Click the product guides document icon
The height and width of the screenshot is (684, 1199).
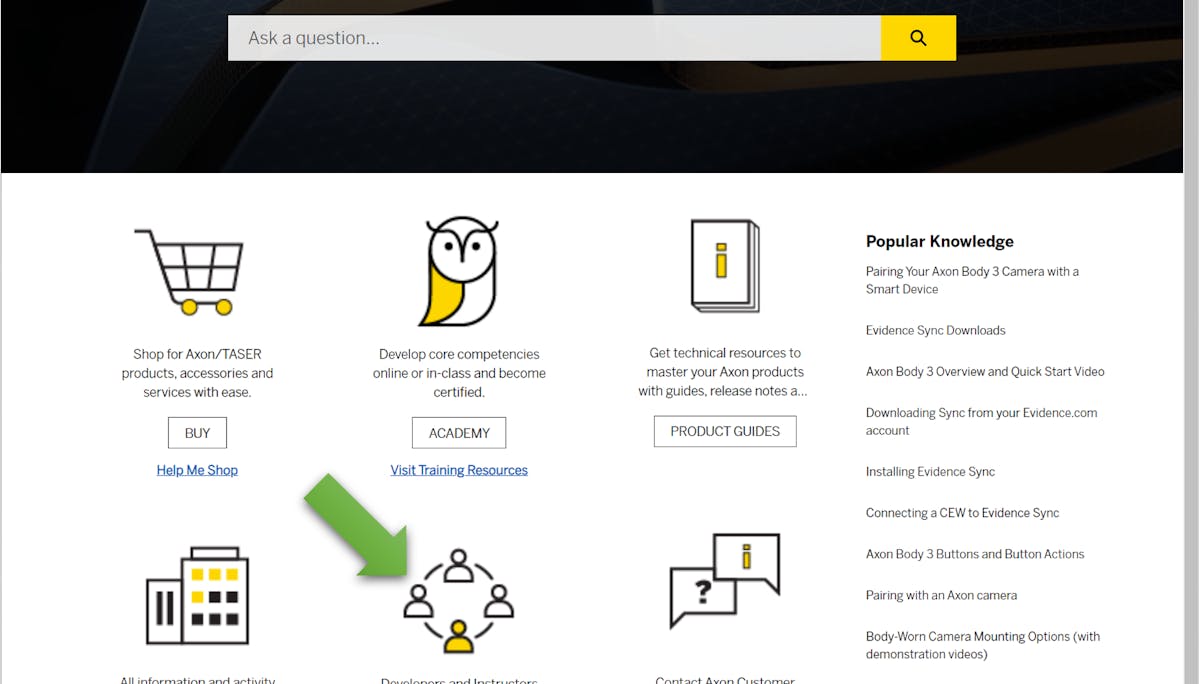click(x=725, y=266)
